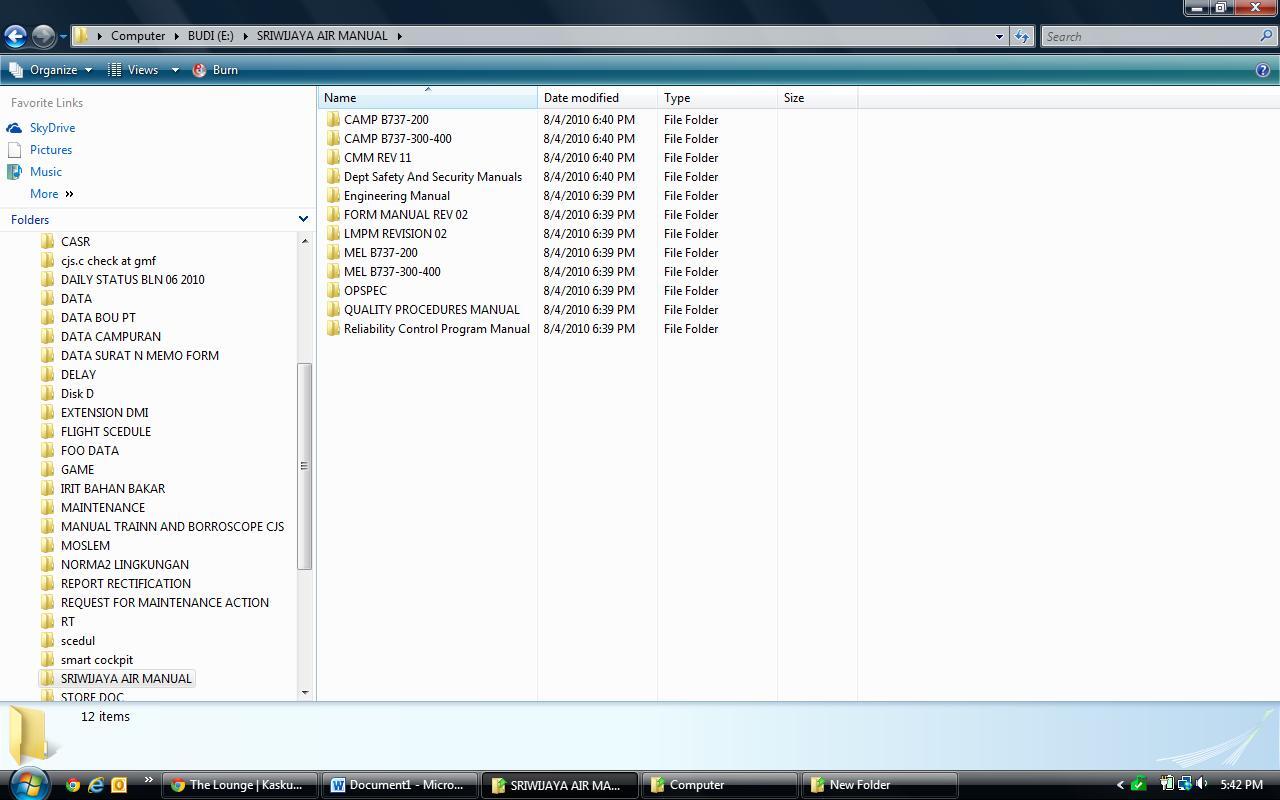Viewport: 1280px width, 800px height.
Task: Select the OPSPEC folder
Action: (x=365, y=291)
